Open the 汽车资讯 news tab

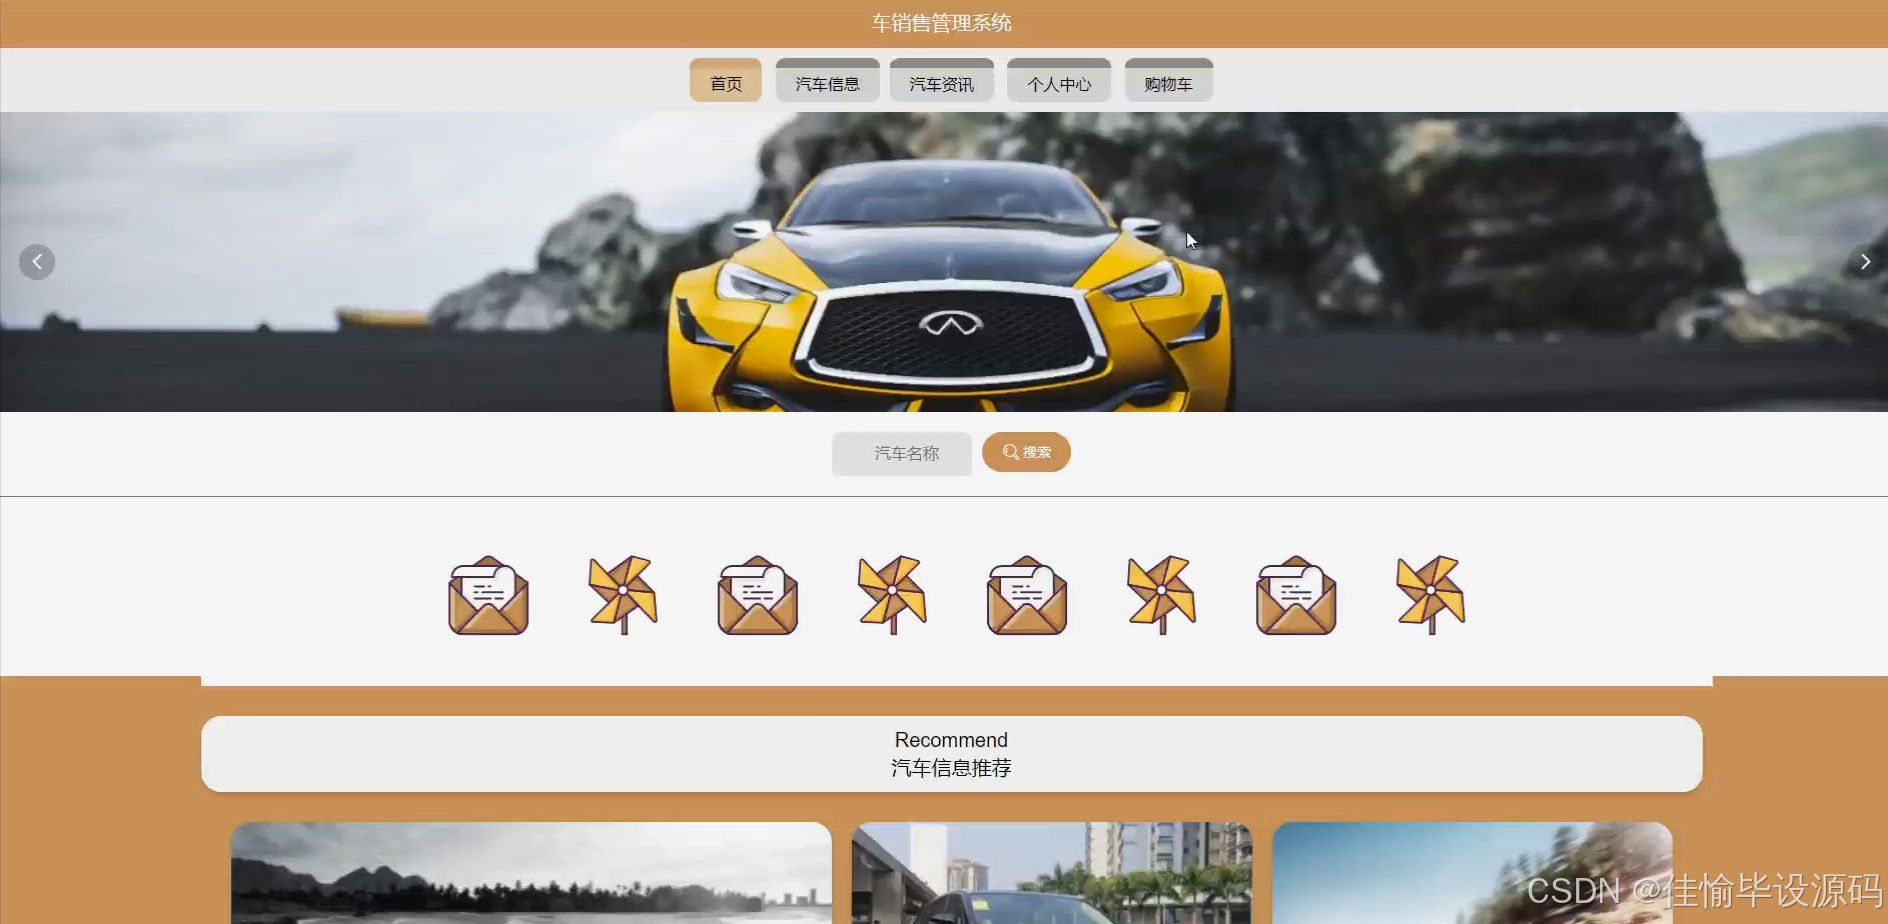tap(941, 81)
